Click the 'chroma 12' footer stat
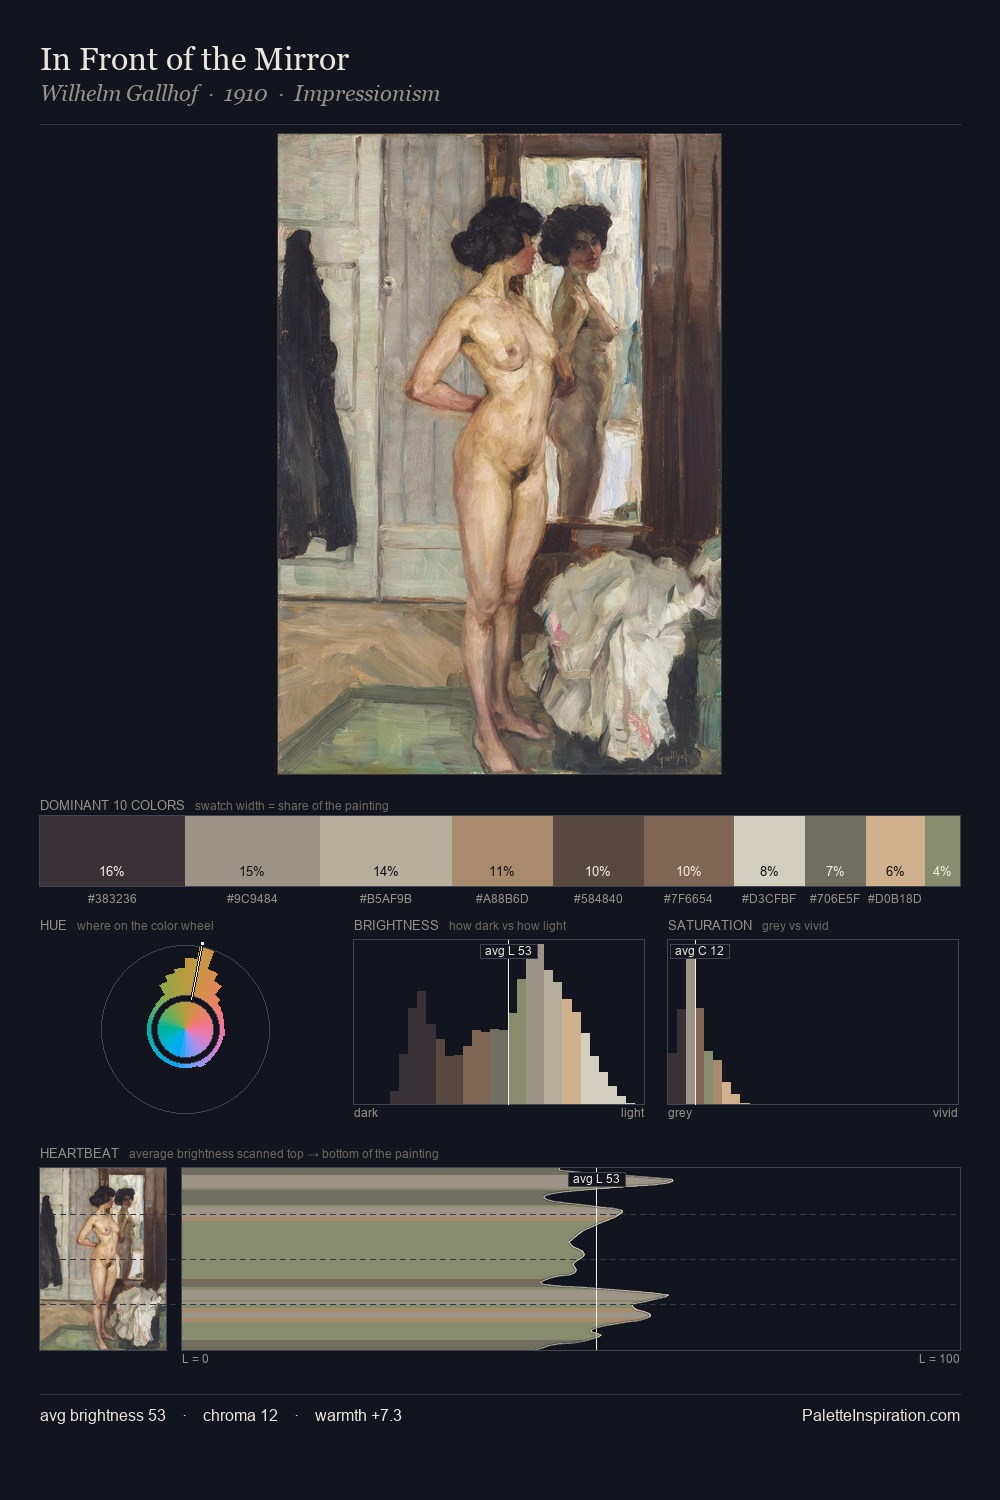1000x1500 pixels. (240, 1415)
